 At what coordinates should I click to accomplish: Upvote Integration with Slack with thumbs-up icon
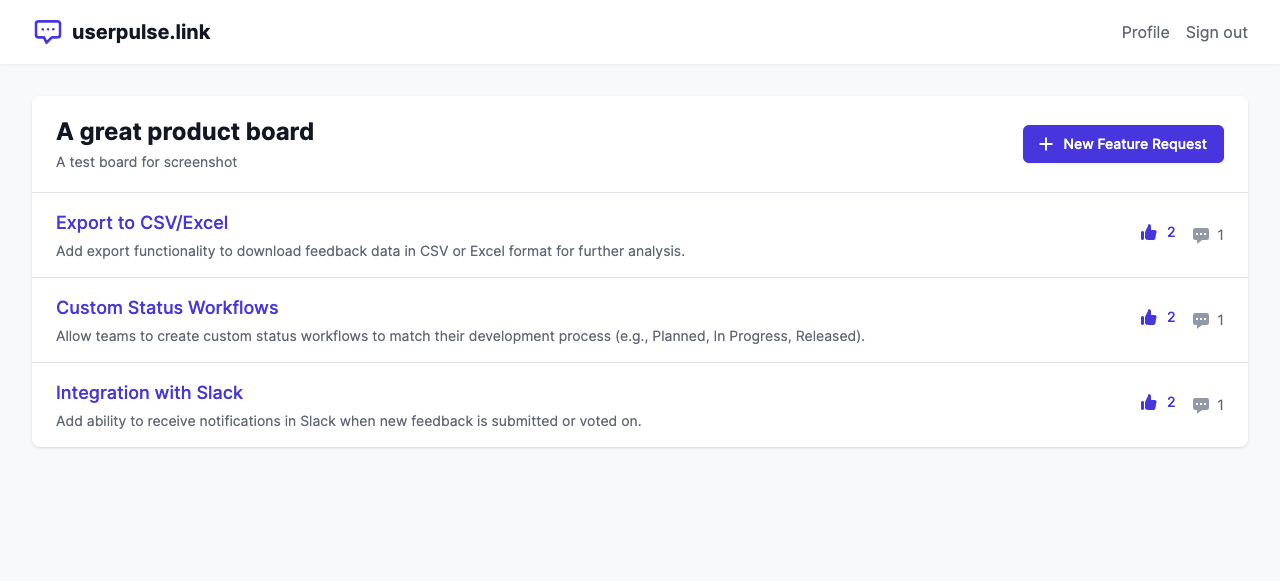[x=1148, y=403]
